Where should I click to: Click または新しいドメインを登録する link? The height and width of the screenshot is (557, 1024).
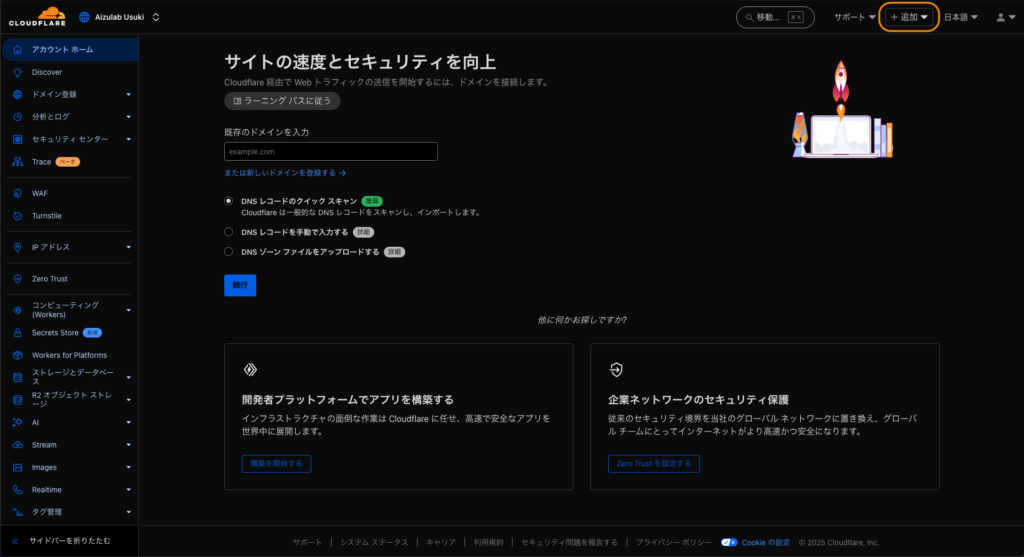(285, 173)
